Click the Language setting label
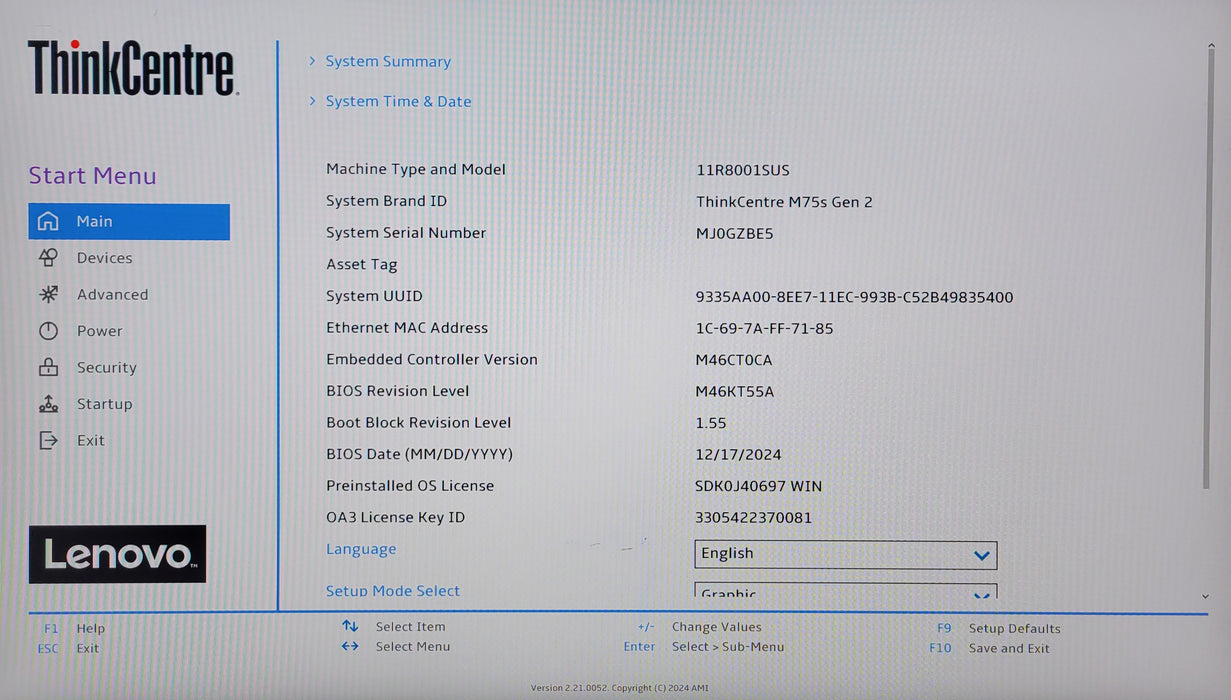The height and width of the screenshot is (700, 1231). 361,549
